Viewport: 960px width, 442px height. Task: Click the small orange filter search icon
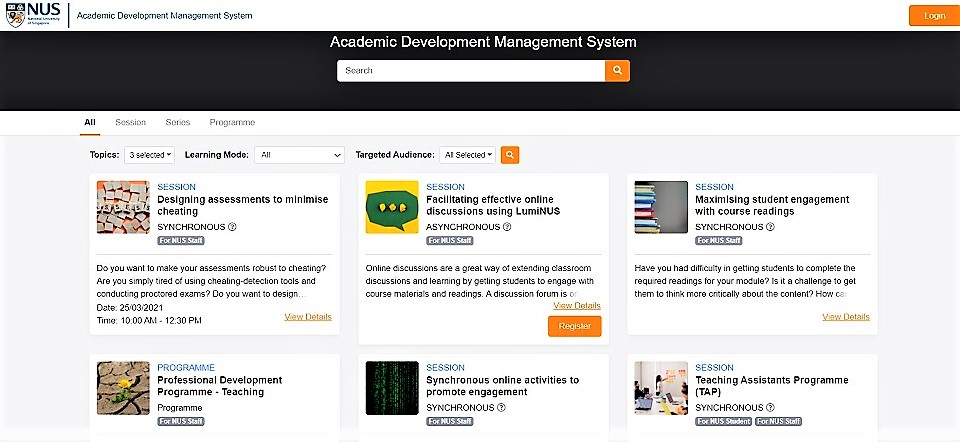pyautogui.click(x=510, y=155)
